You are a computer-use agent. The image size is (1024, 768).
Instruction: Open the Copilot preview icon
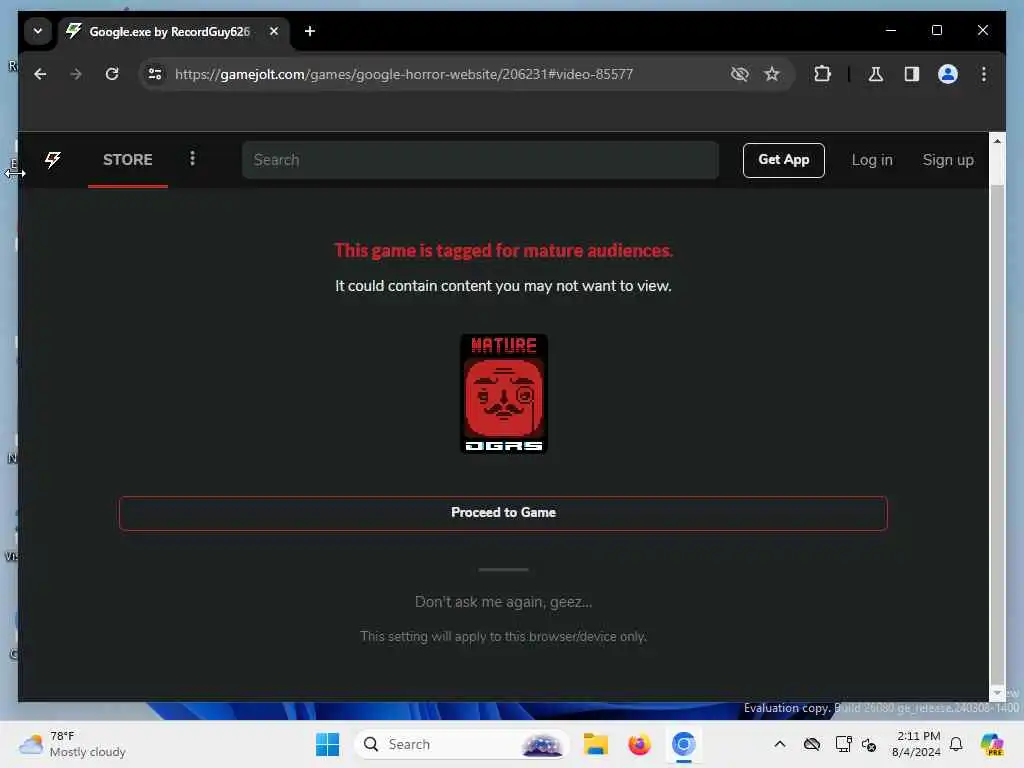coord(991,744)
